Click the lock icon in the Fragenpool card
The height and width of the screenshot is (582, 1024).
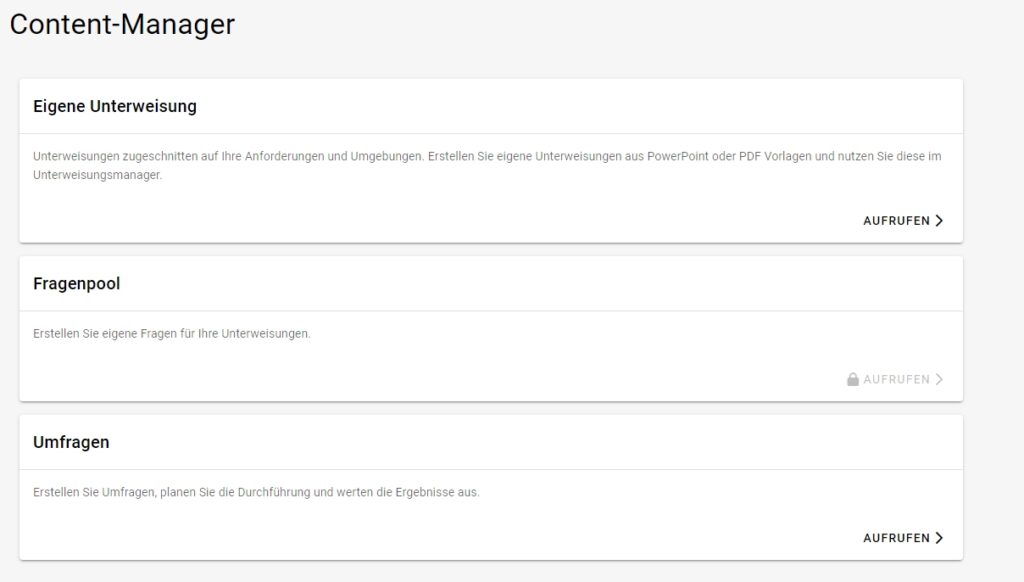coord(853,380)
